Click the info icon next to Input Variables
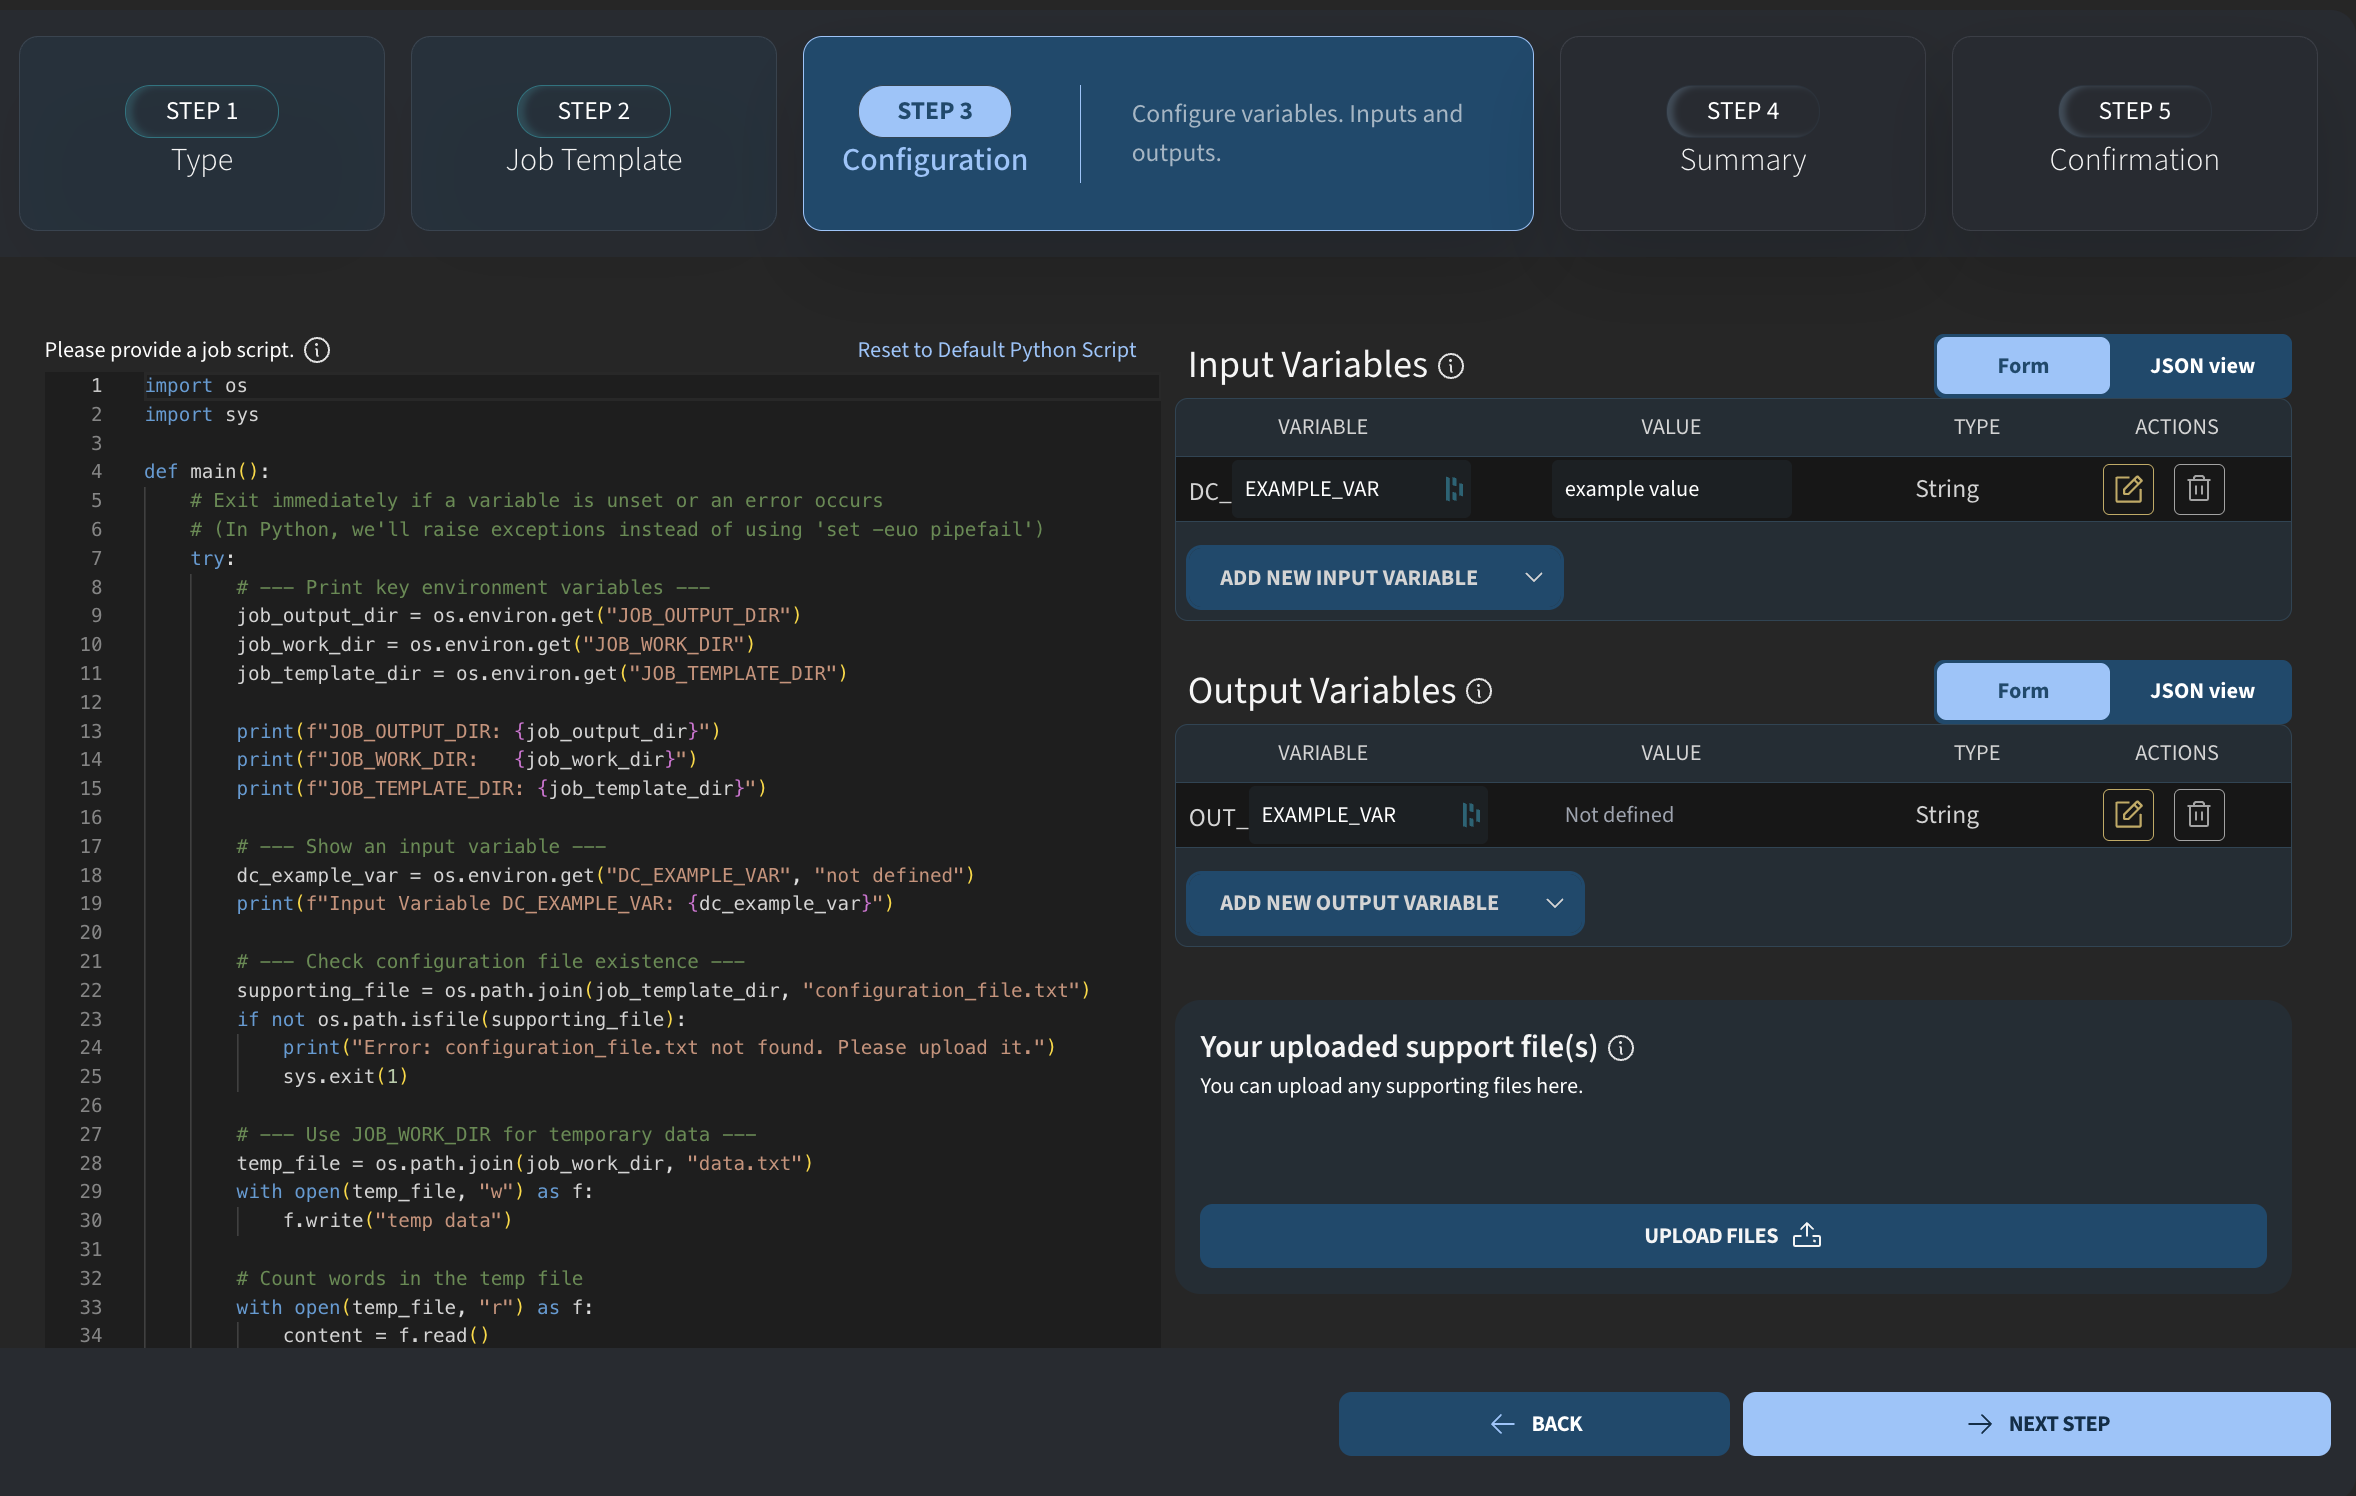Image resolution: width=2356 pixels, height=1496 pixels. (1451, 366)
